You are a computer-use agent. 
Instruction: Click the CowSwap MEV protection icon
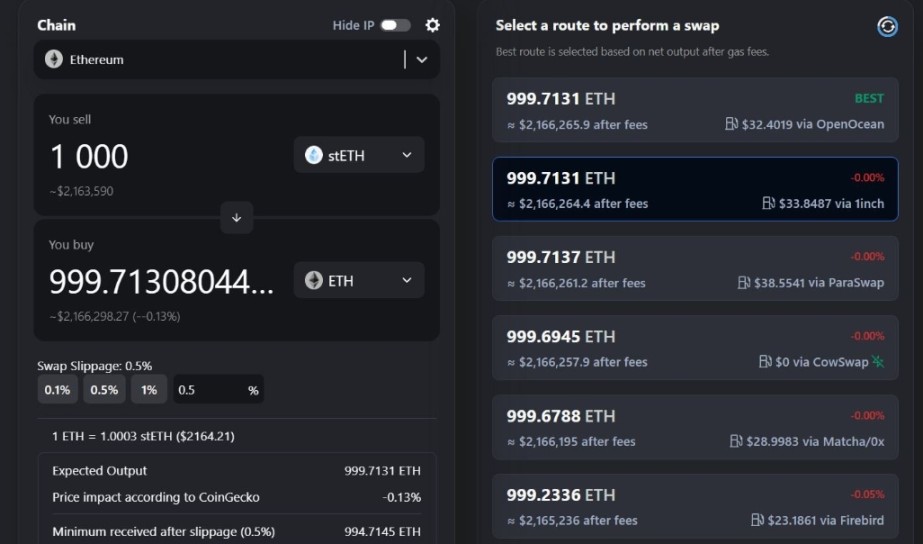tap(878, 362)
